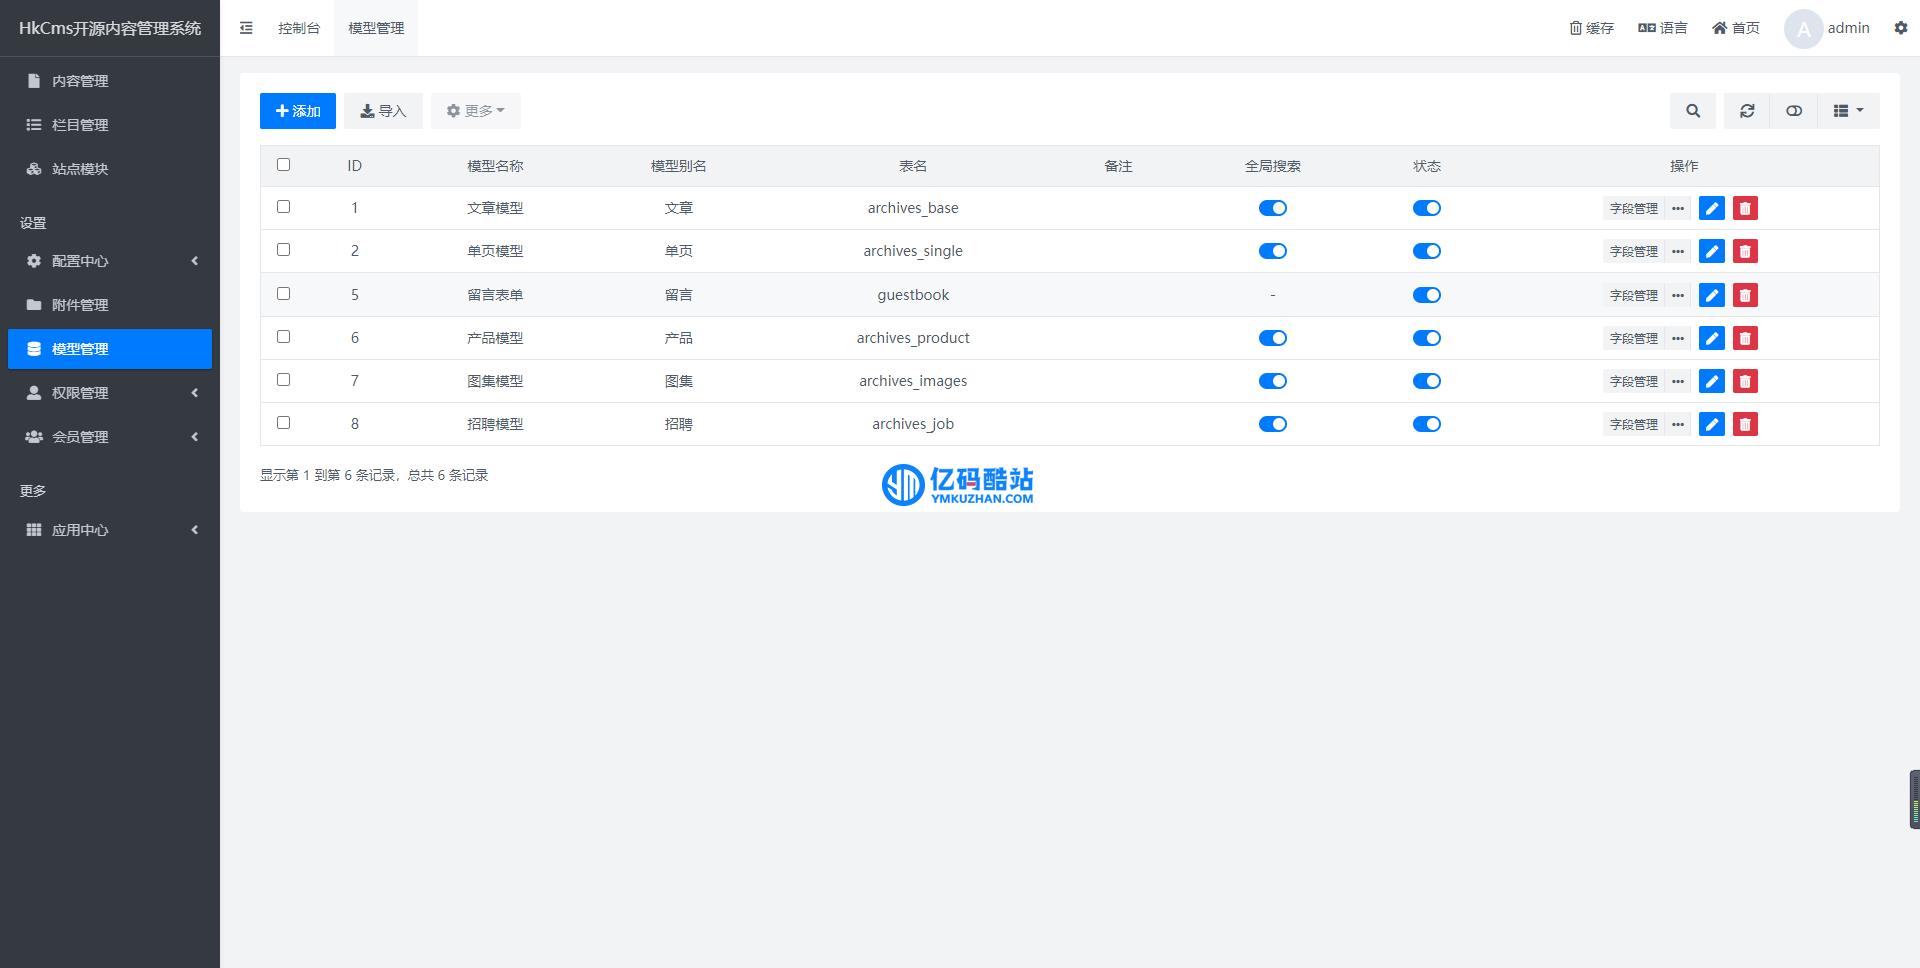1920x968 pixels.
Task: Open more options for 单页模型
Action: pos(1678,251)
